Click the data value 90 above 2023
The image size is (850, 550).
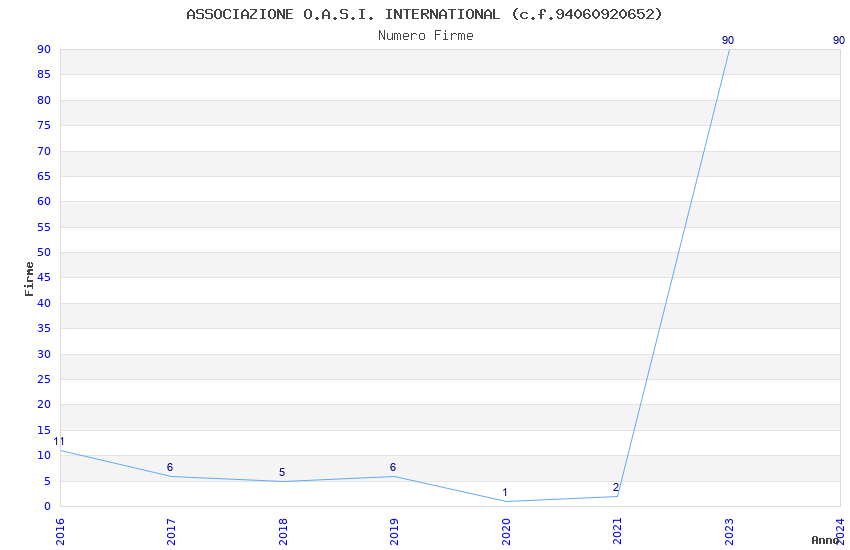(728, 41)
